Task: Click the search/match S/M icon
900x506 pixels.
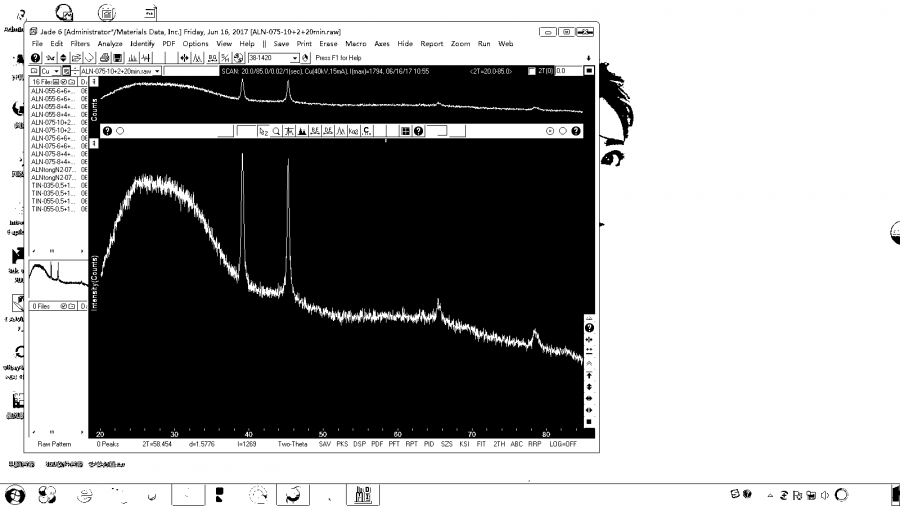Action: click(226, 58)
